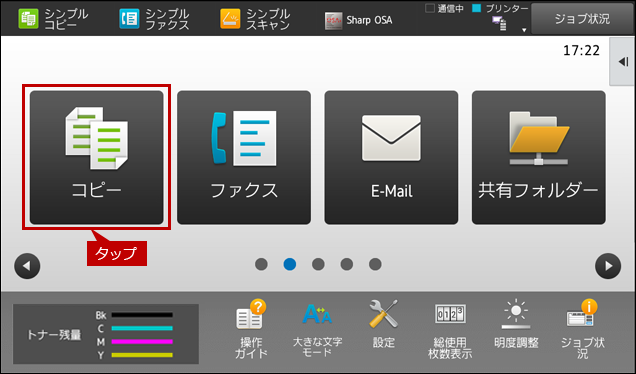Go to previous home page with left arrow
The height and width of the screenshot is (374, 636).
[27, 266]
